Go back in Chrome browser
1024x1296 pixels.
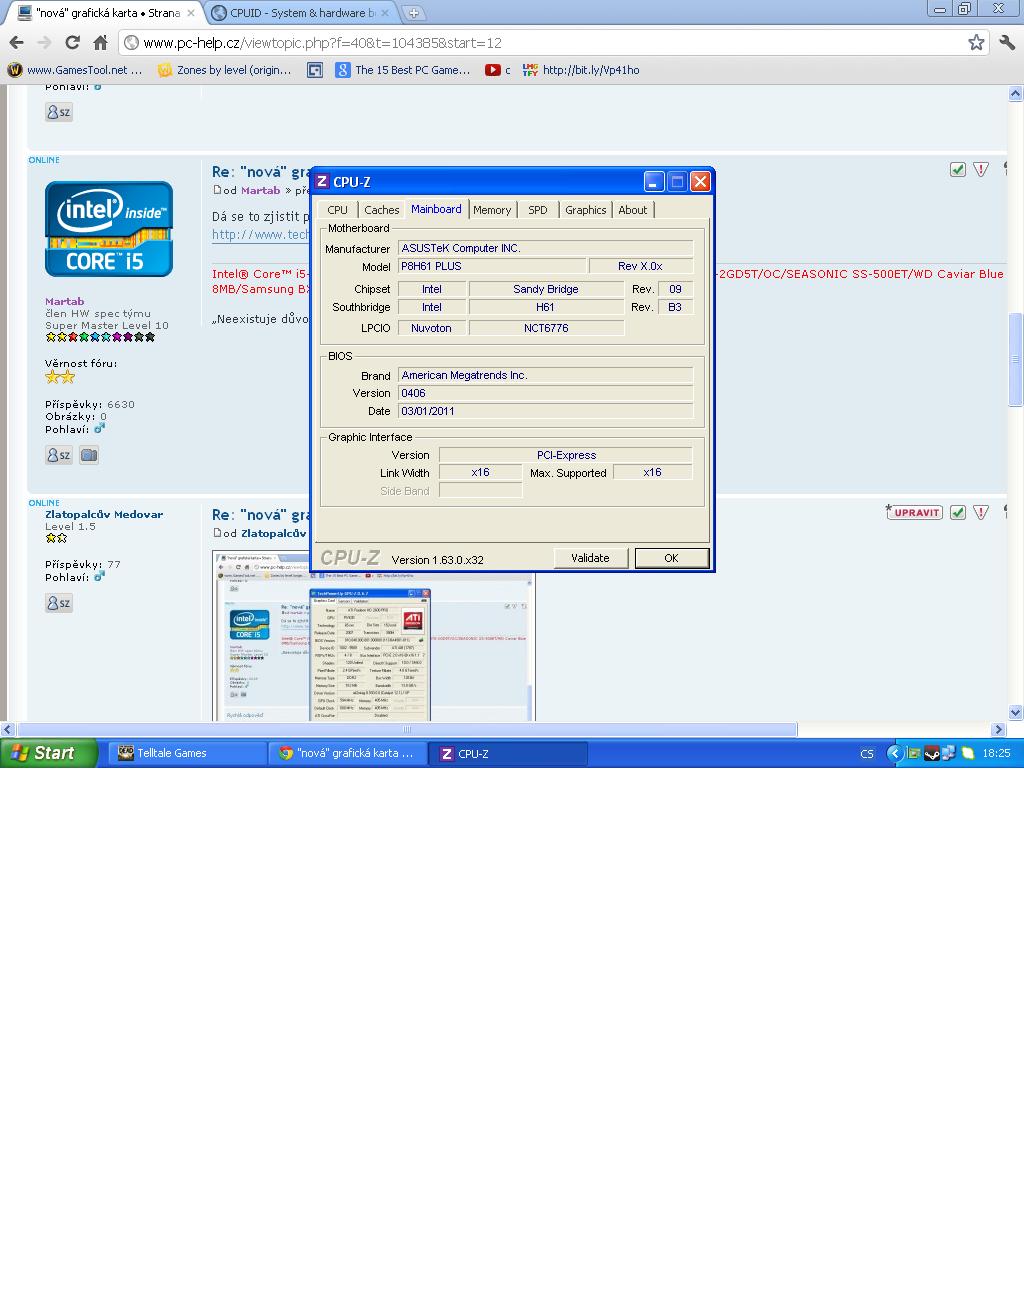point(16,42)
